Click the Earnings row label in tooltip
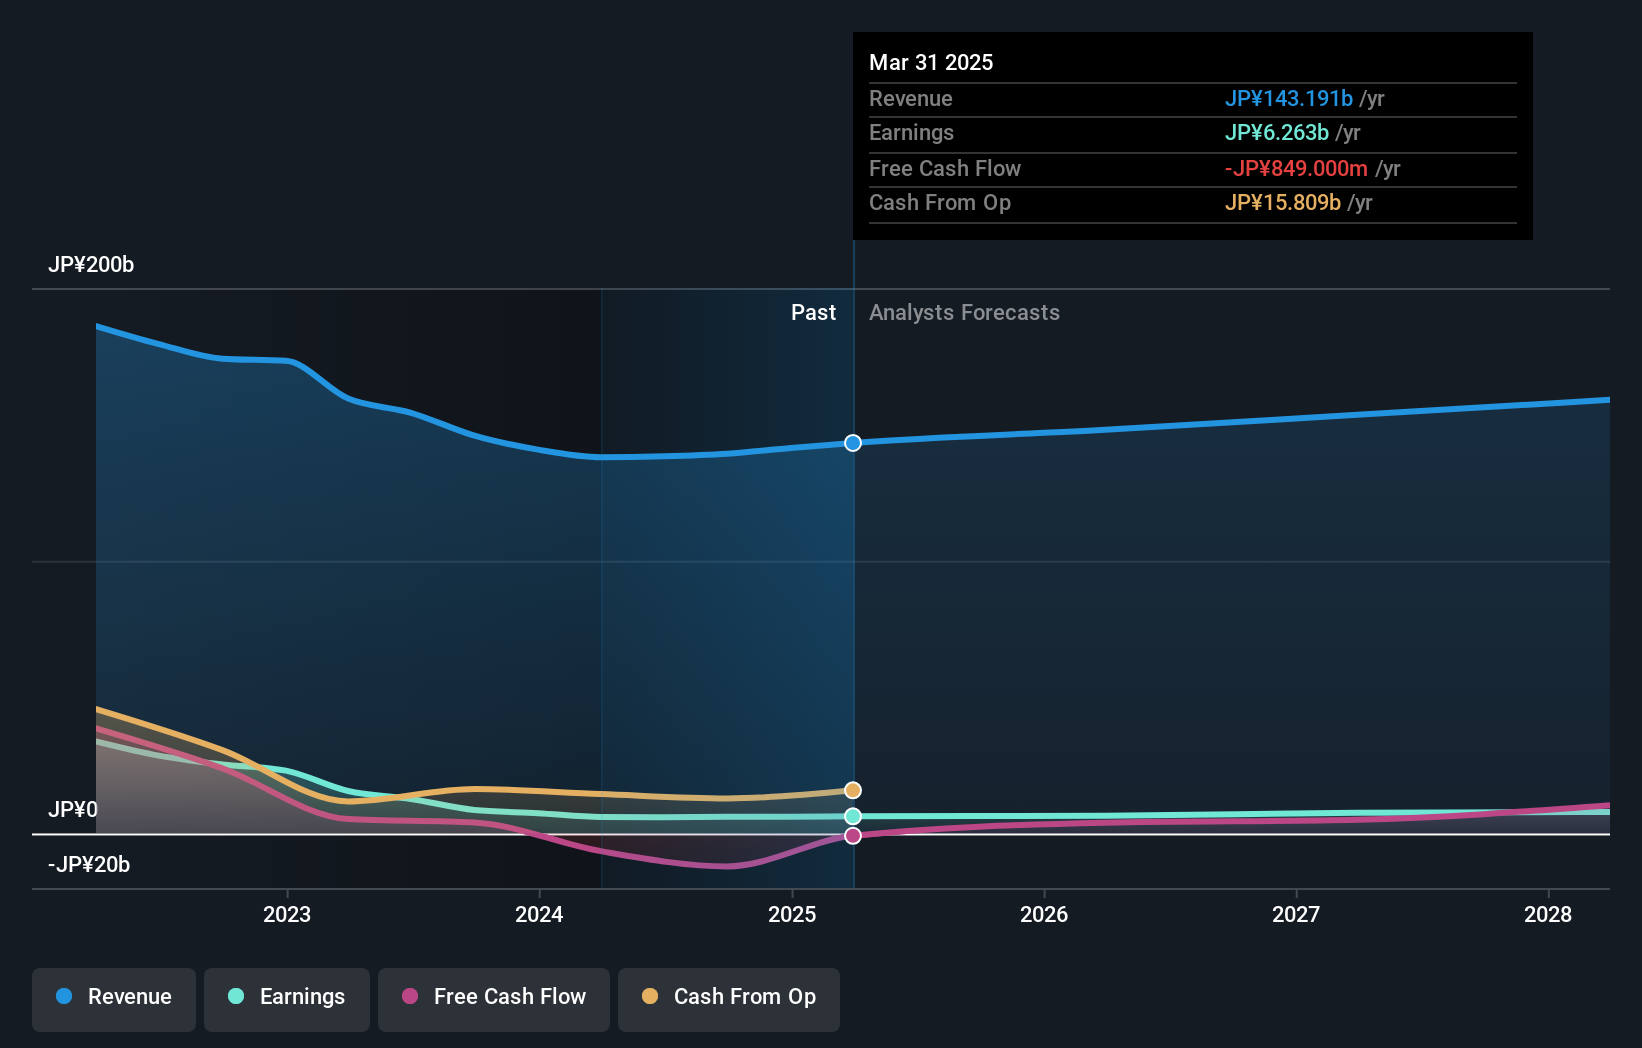1642x1048 pixels. (x=911, y=133)
